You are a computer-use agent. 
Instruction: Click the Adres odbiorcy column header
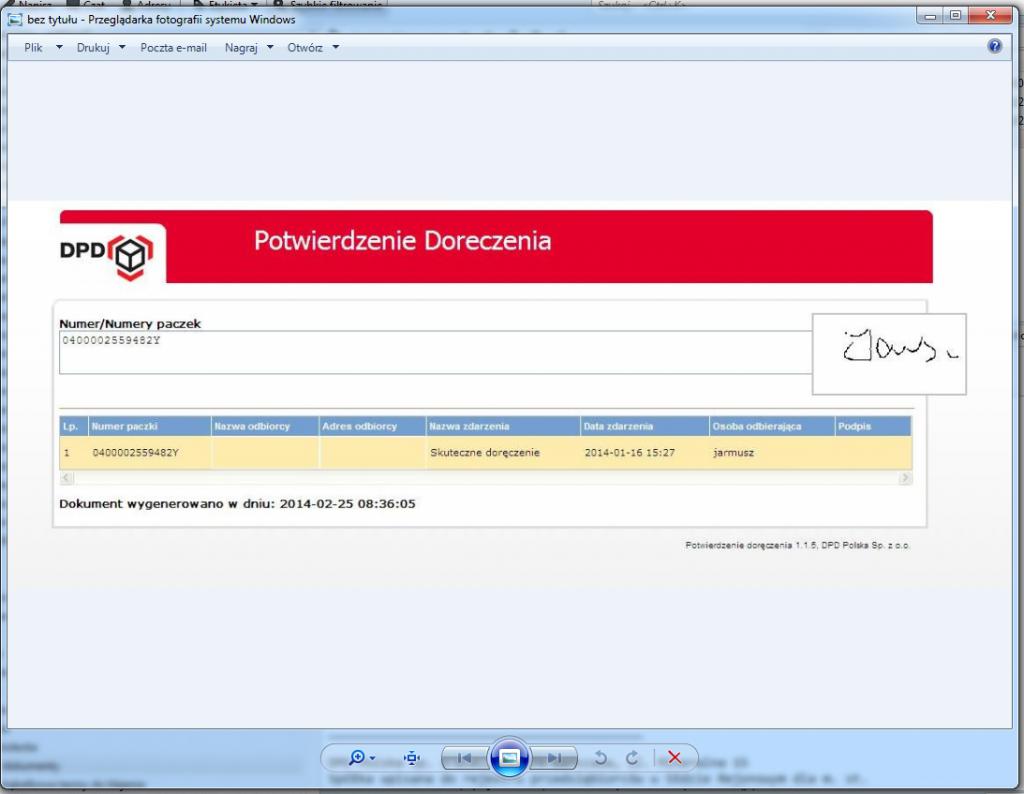point(372,426)
